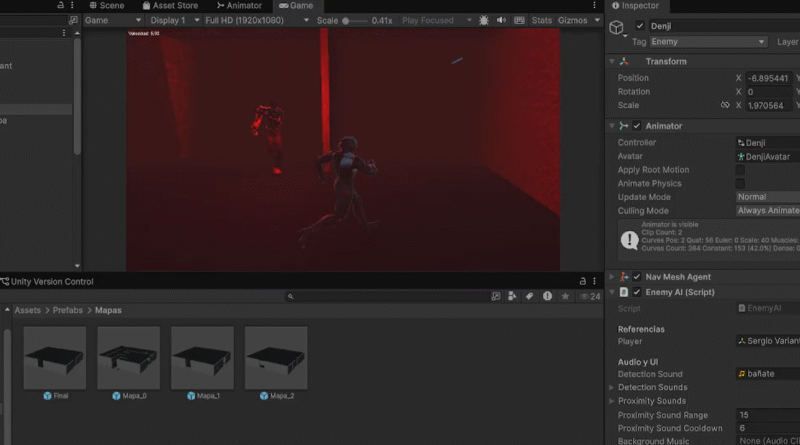Switch to the Animator tab
This screenshot has height=445, width=800.
pyautogui.click(x=239, y=6)
